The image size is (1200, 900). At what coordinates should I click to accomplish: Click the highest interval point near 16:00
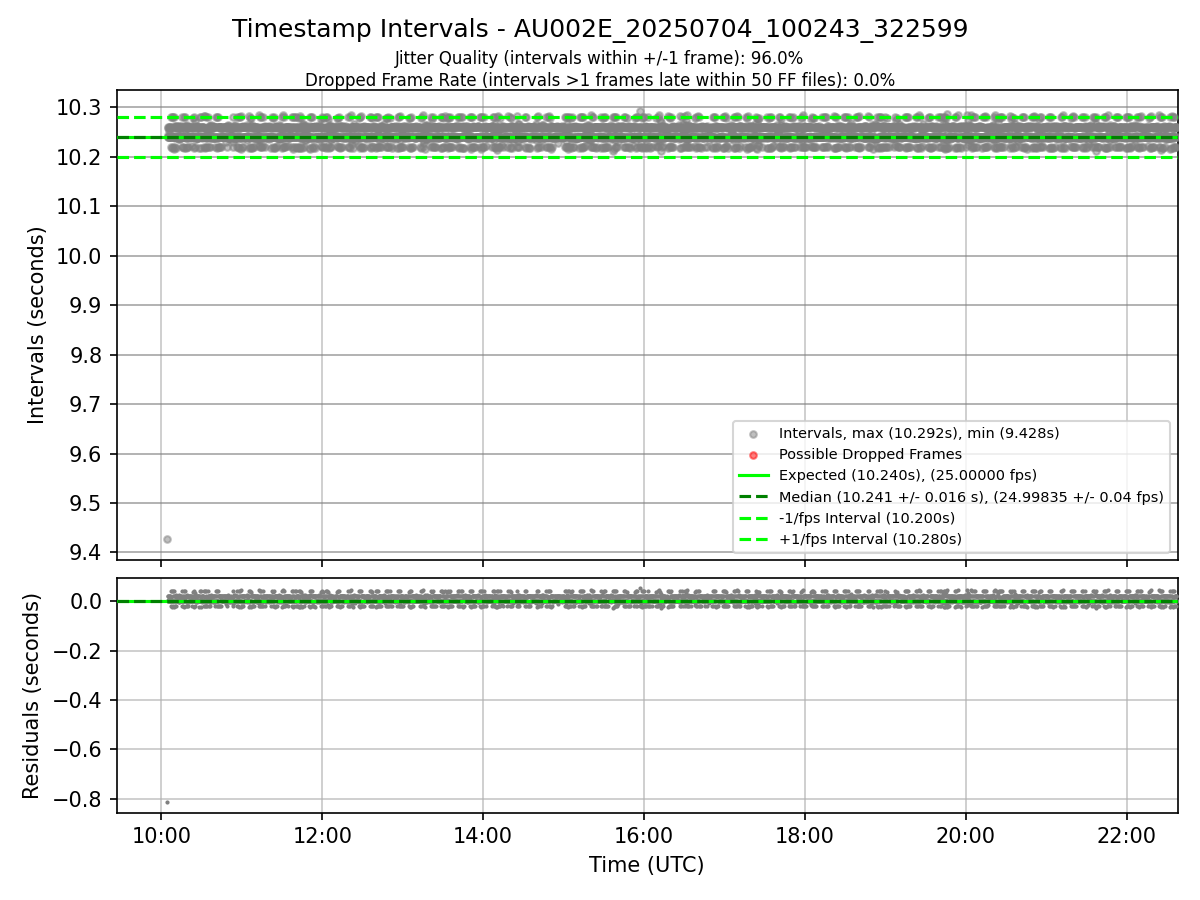tap(641, 112)
